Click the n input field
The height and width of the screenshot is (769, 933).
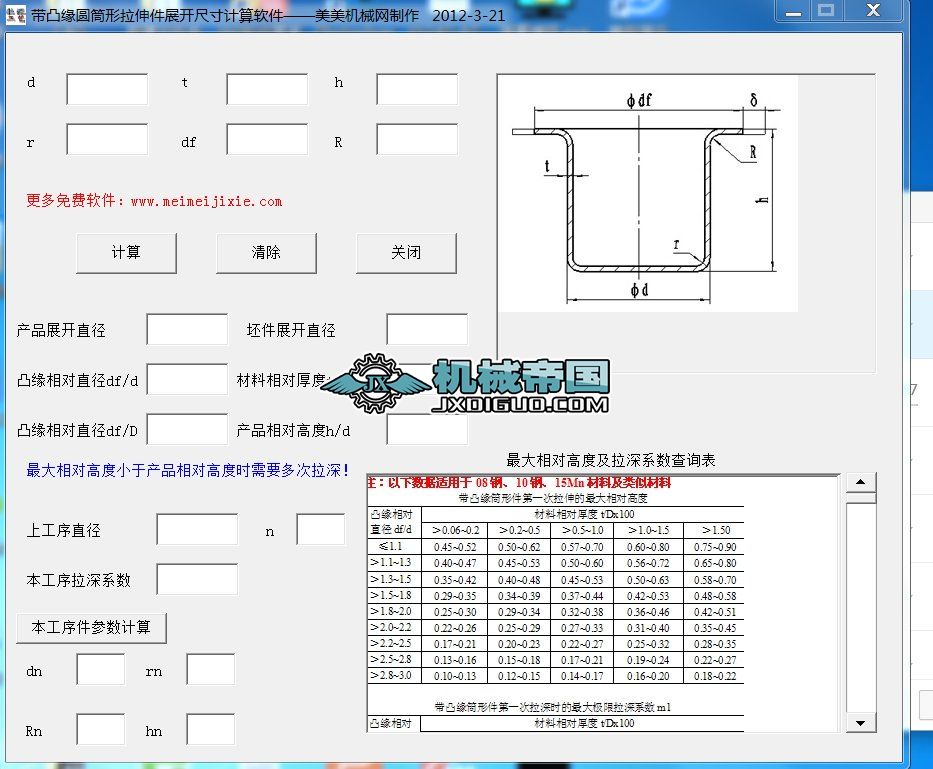point(321,529)
